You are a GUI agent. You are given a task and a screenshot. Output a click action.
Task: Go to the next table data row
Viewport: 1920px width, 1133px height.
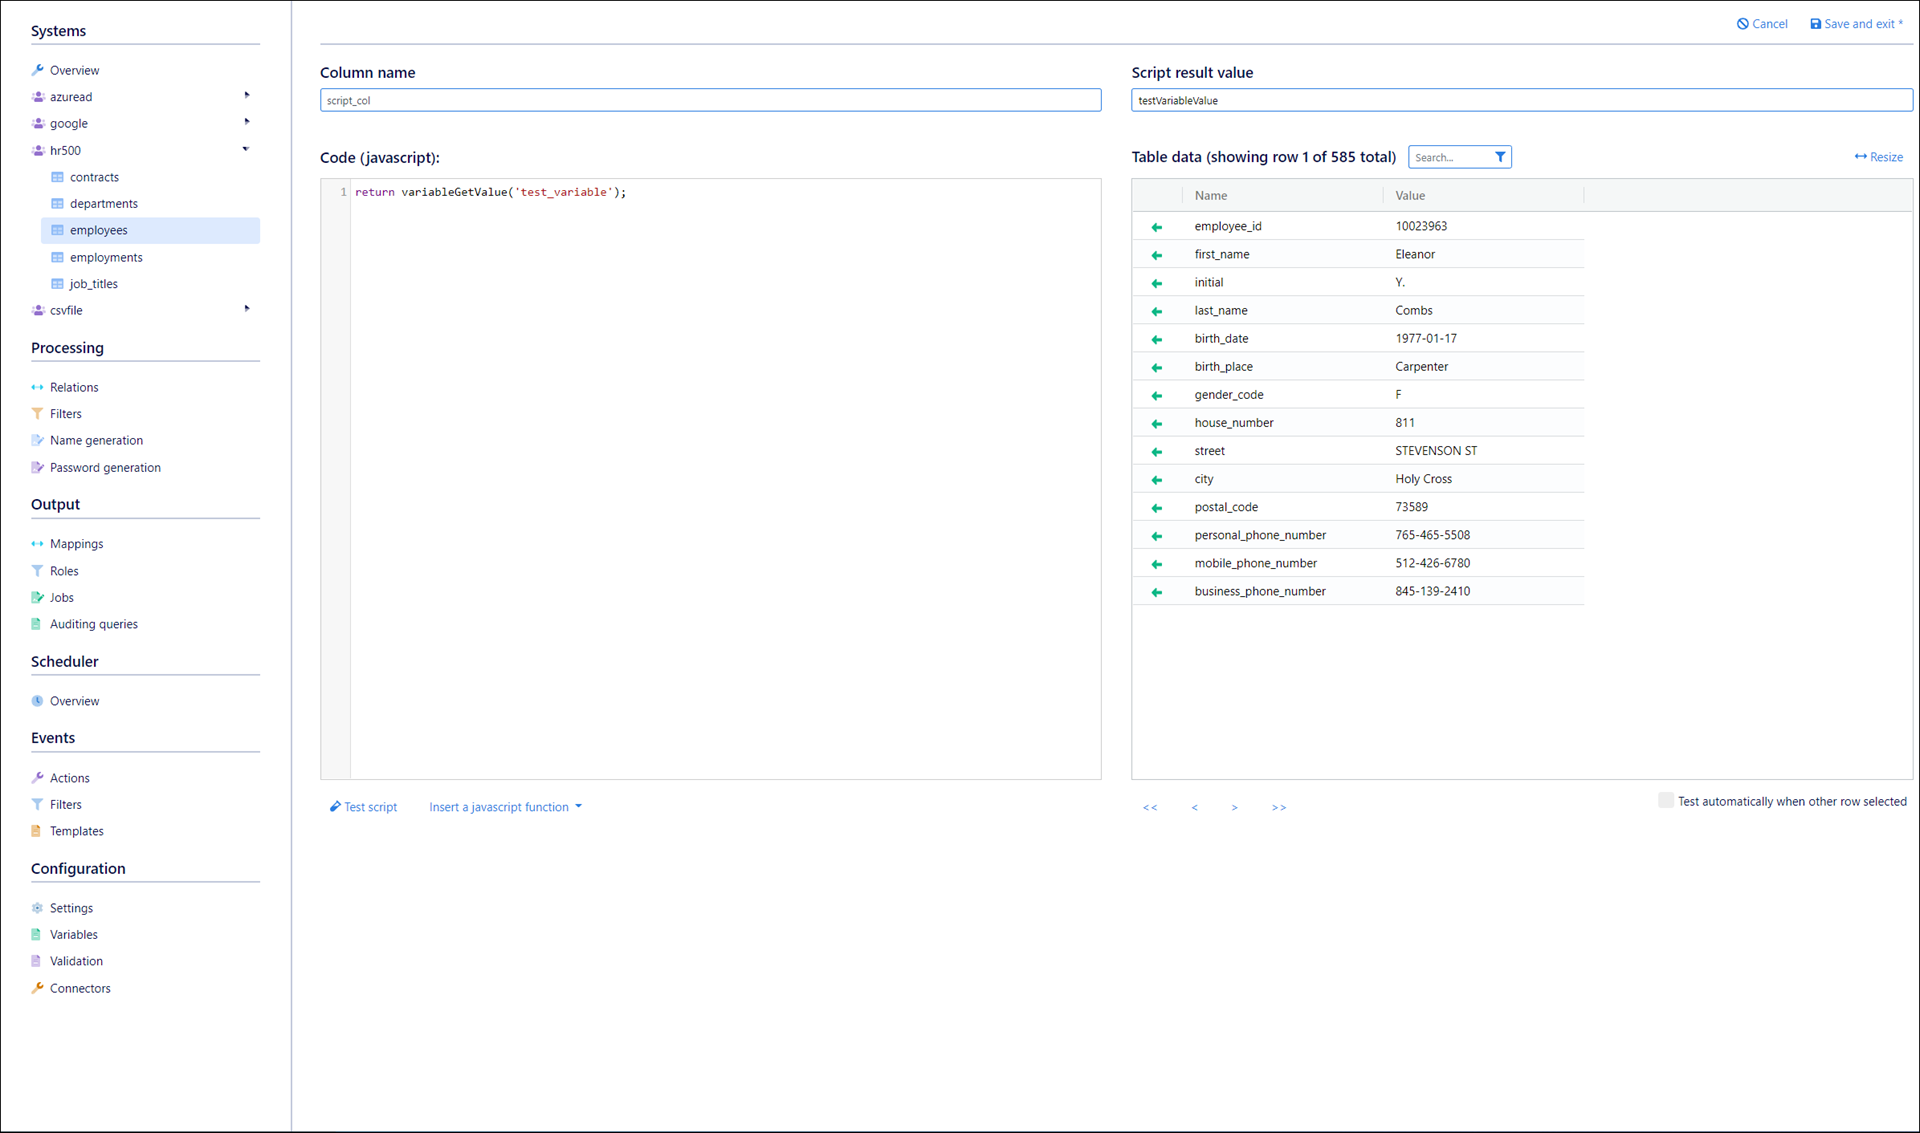click(1235, 807)
